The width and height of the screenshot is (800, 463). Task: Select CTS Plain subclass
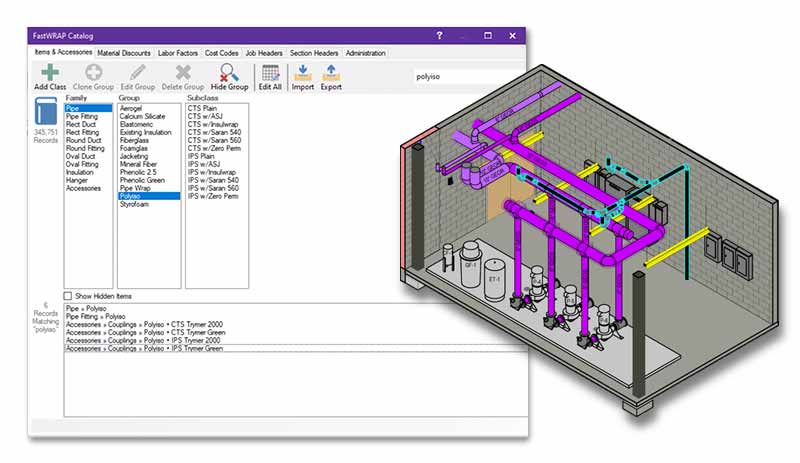coord(217,108)
